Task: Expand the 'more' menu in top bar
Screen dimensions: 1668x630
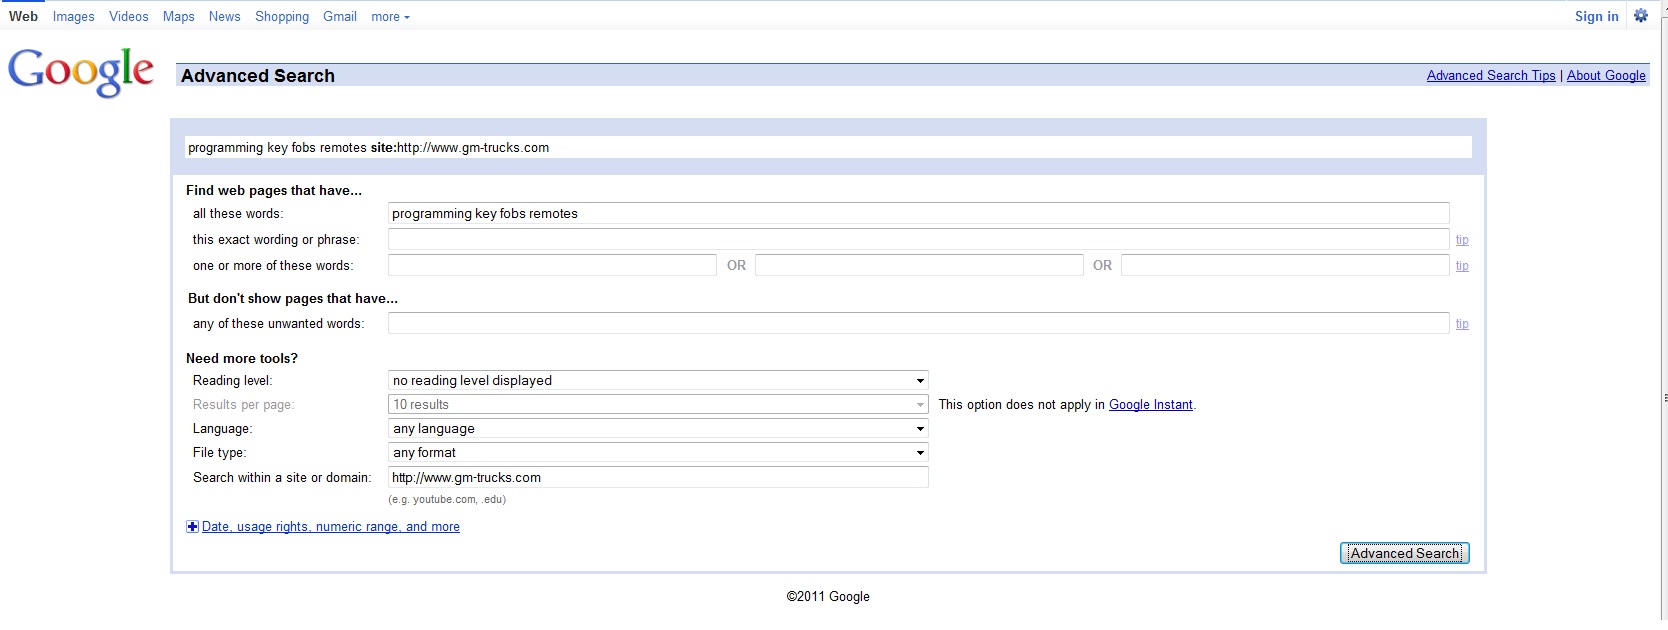Action: (390, 17)
